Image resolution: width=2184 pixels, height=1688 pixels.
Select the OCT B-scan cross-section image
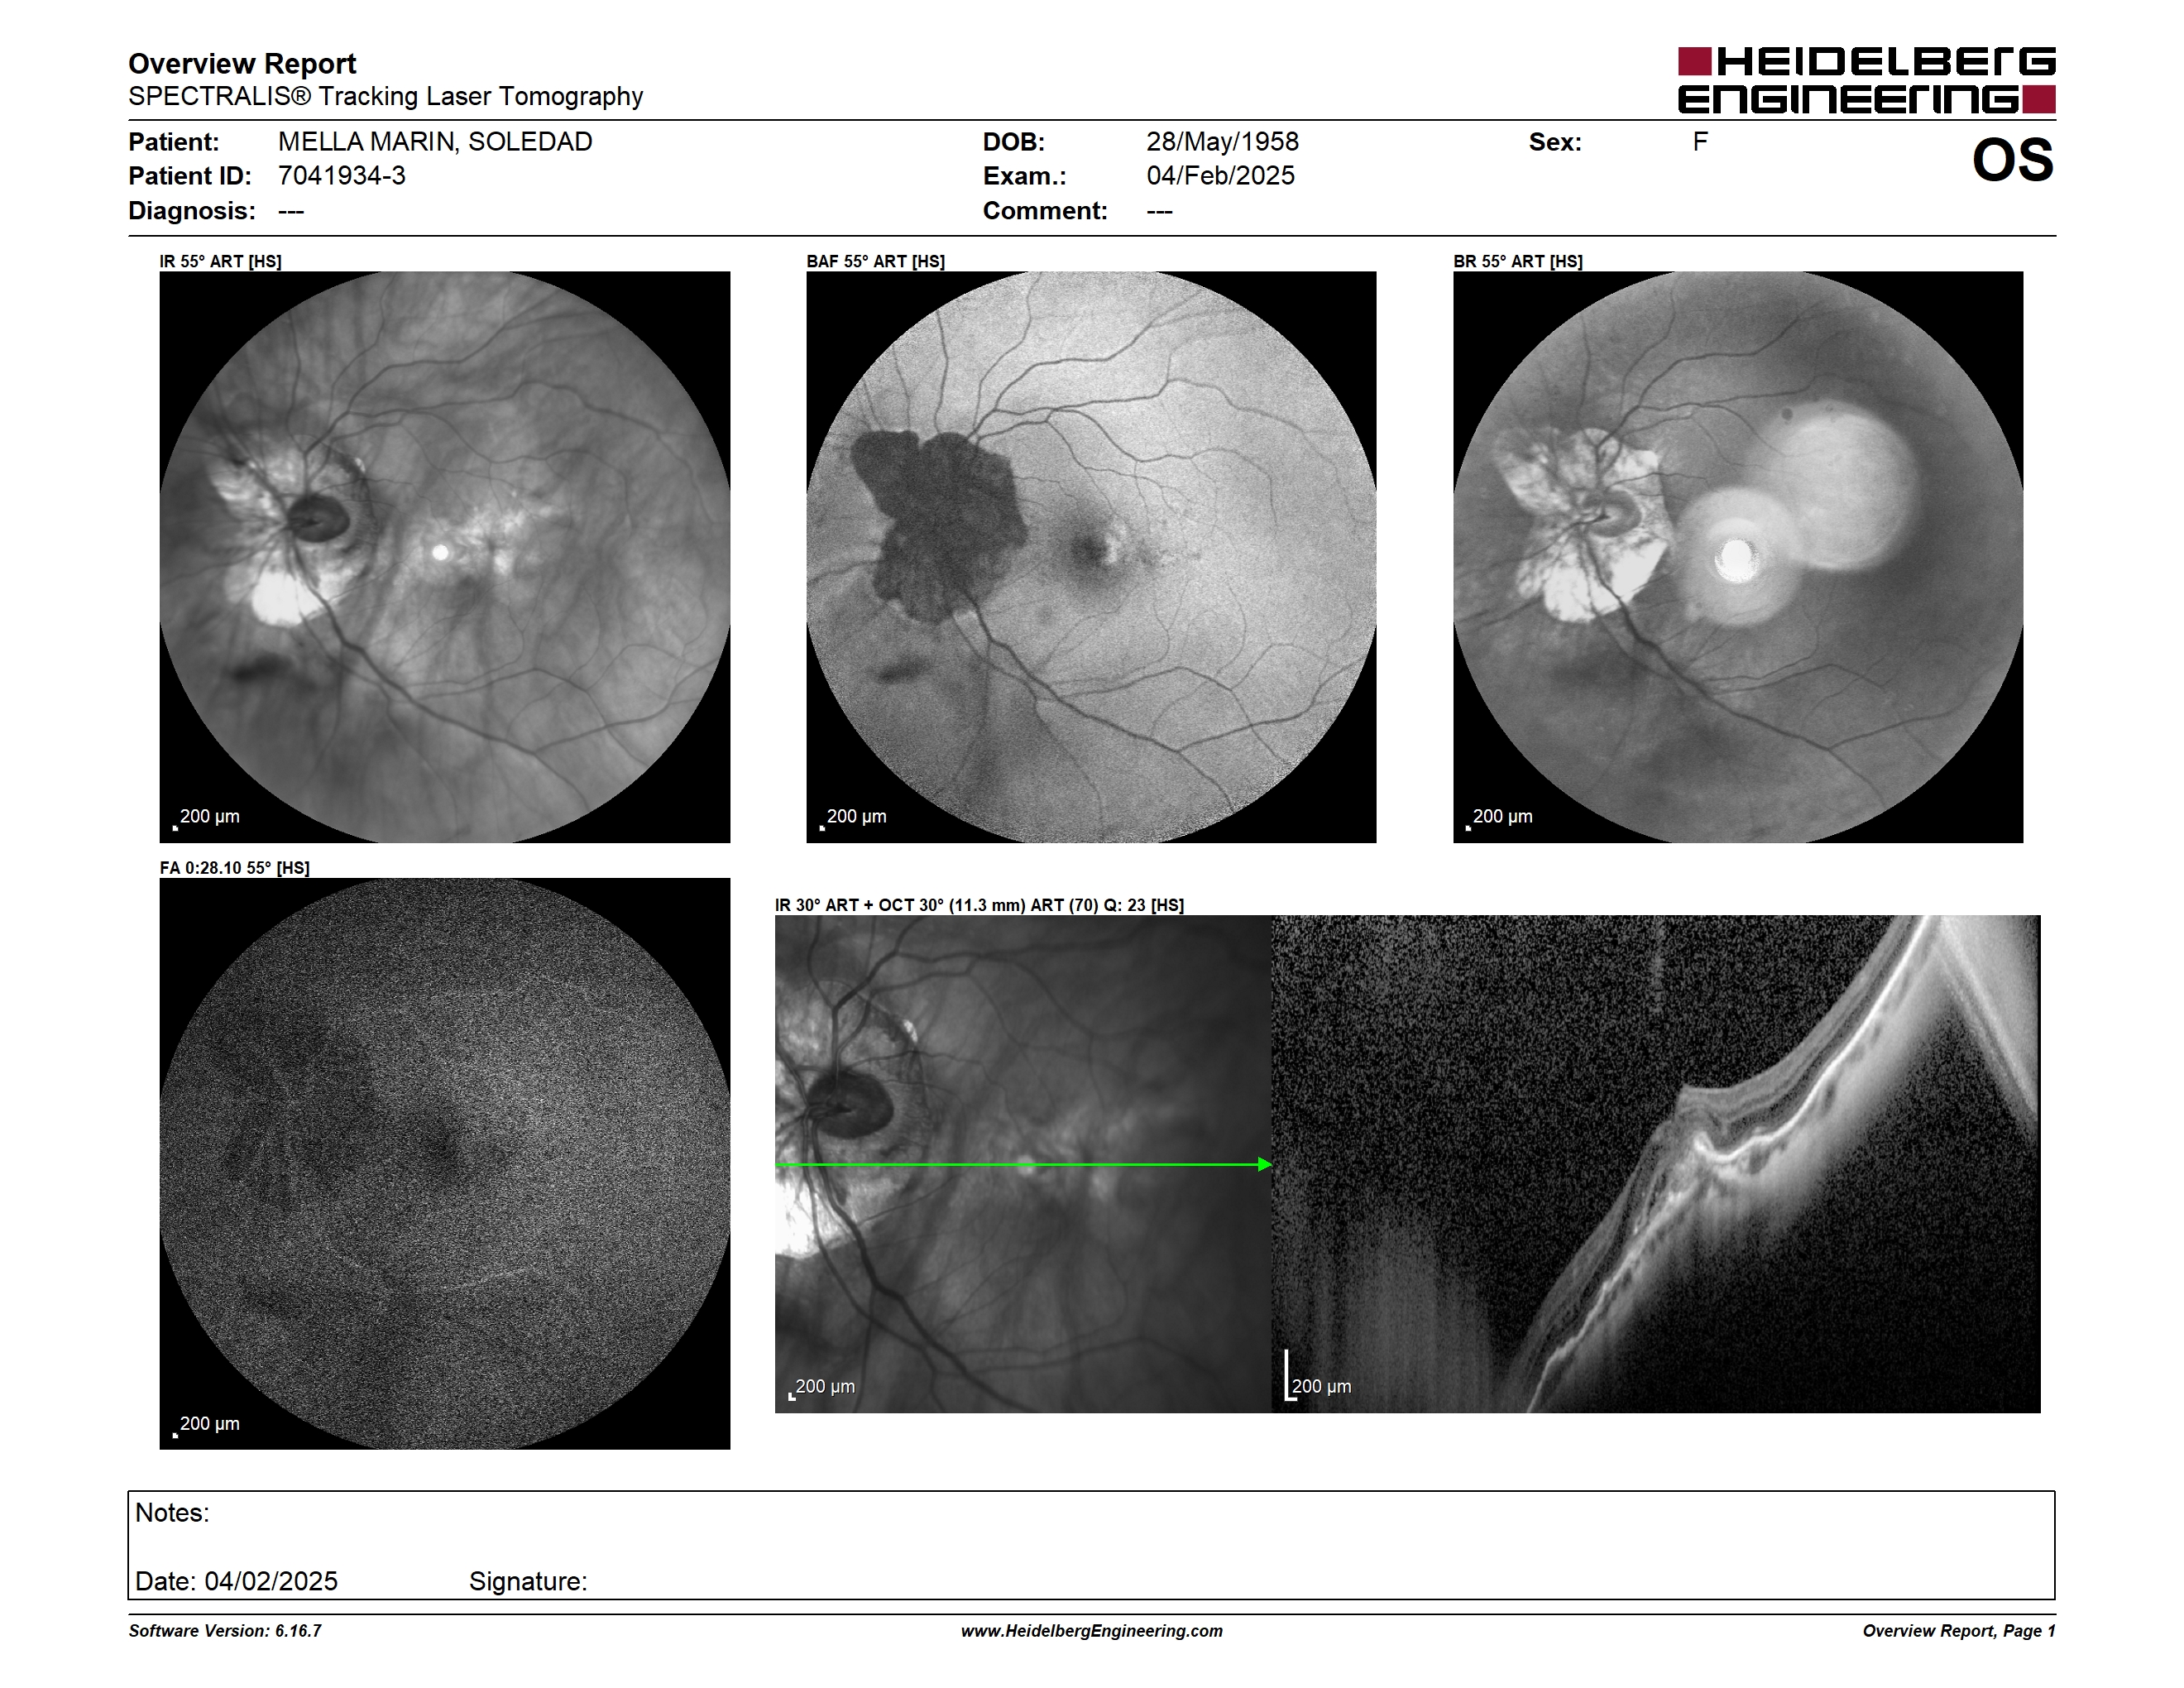pyautogui.click(x=1656, y=1164)
